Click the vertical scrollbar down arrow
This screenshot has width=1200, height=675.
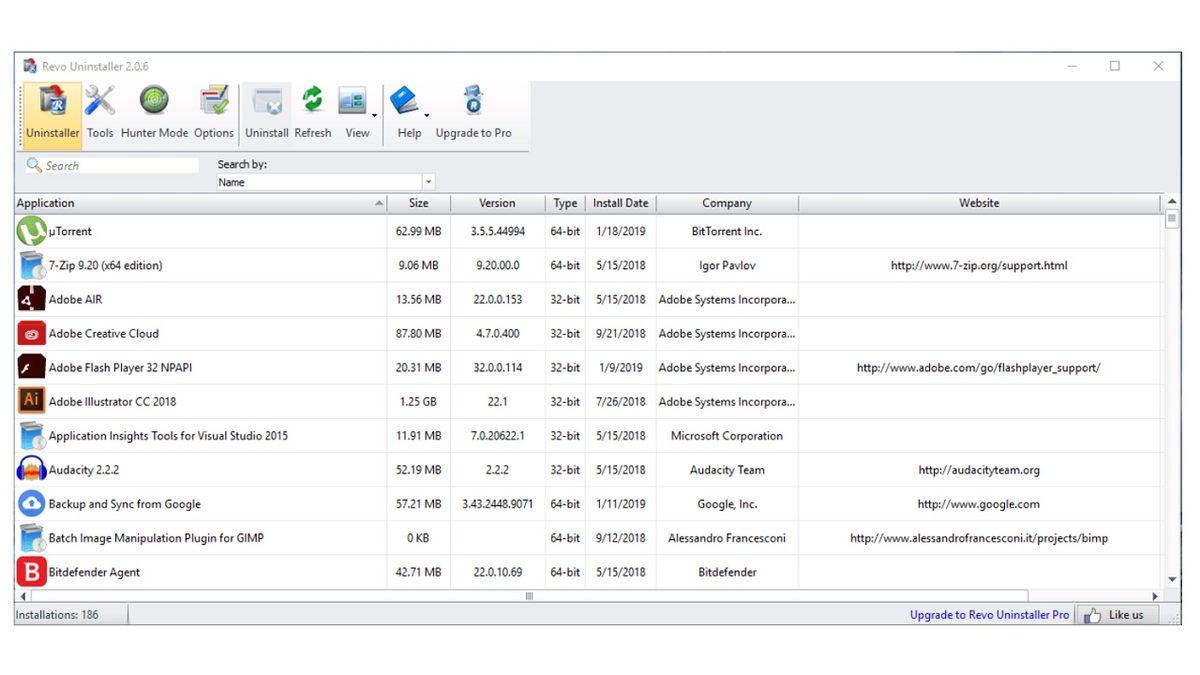click(x=1172, y=579)
